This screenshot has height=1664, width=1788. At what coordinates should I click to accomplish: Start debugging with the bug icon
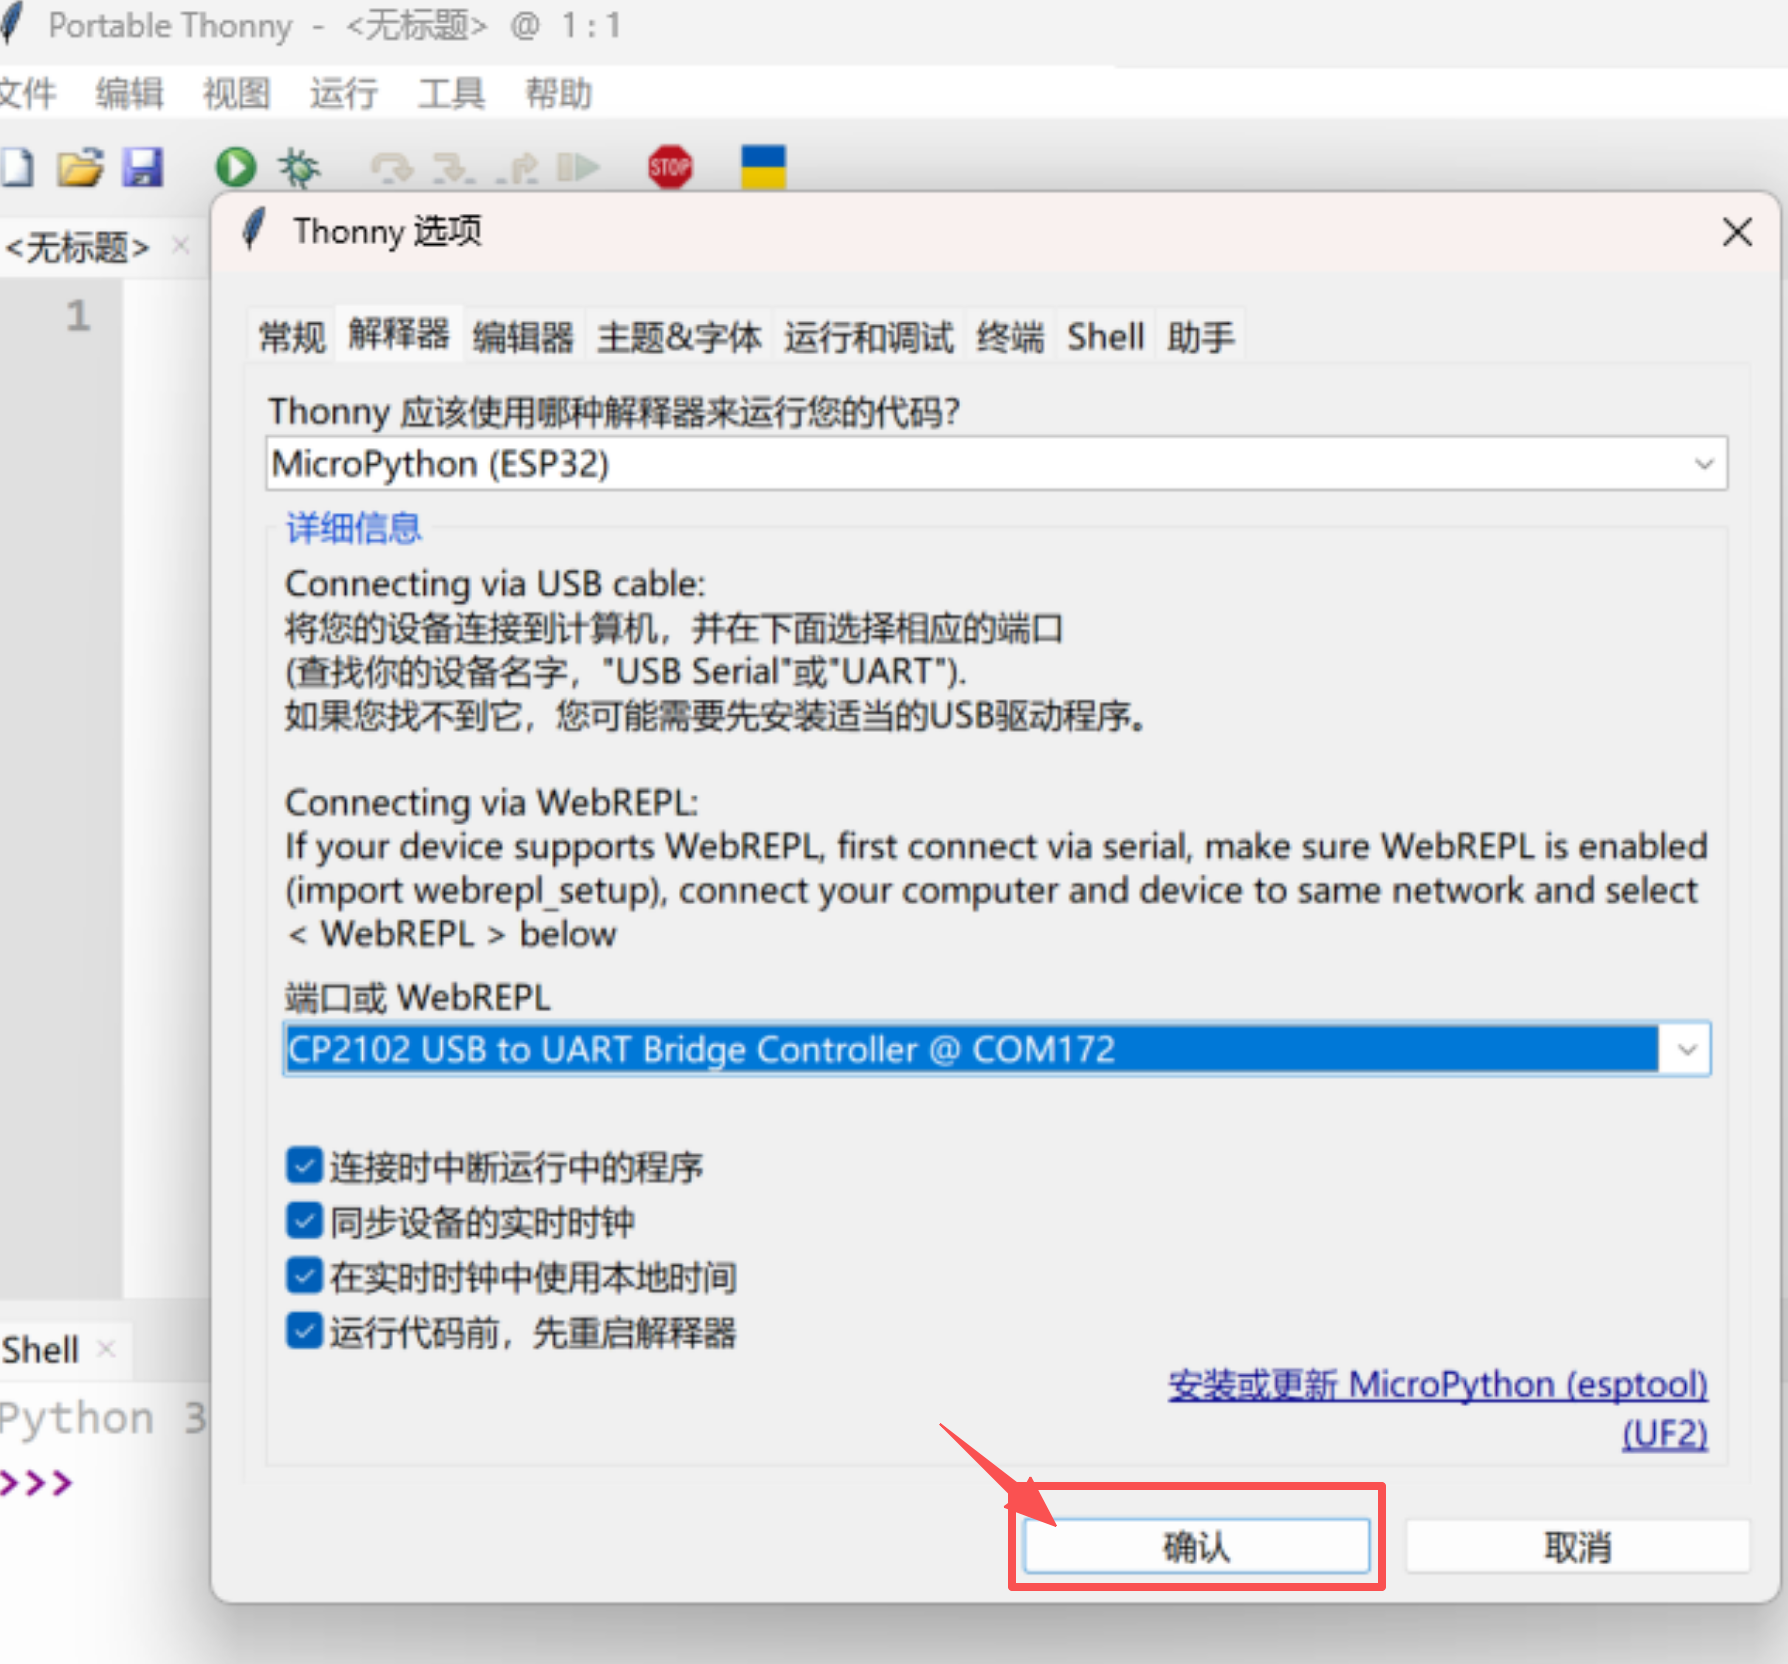(298, 167)
